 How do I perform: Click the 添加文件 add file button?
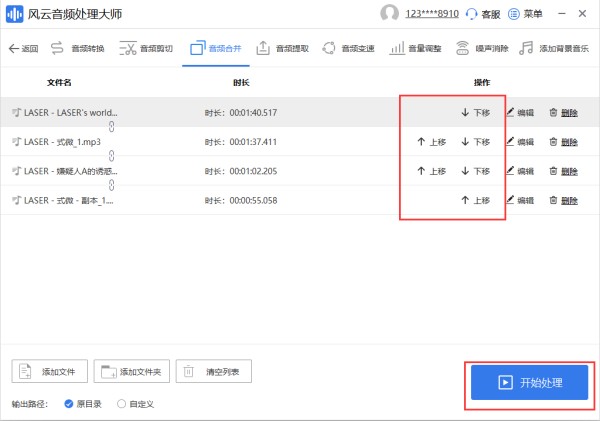[x=50, y=372]
